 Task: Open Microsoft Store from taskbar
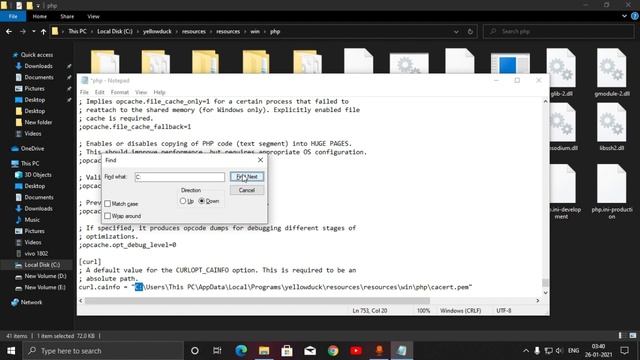[287, 351]
